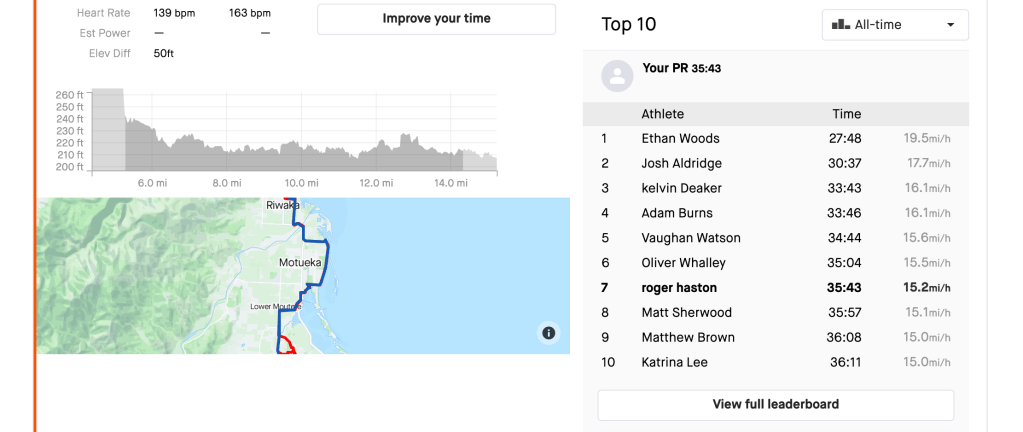Select Vaughan Watson in leaderboard

click(691, 238)
